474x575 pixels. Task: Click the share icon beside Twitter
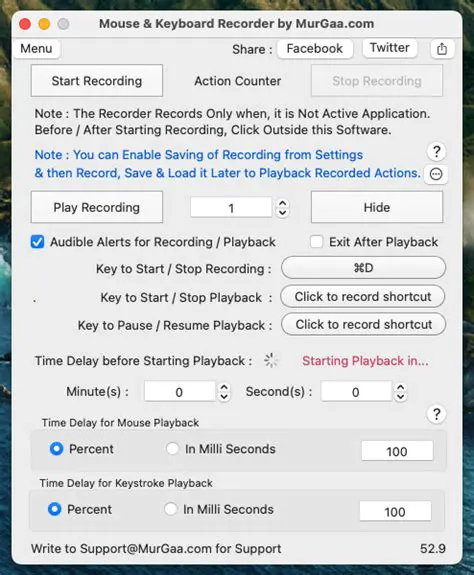pos(442,48)
